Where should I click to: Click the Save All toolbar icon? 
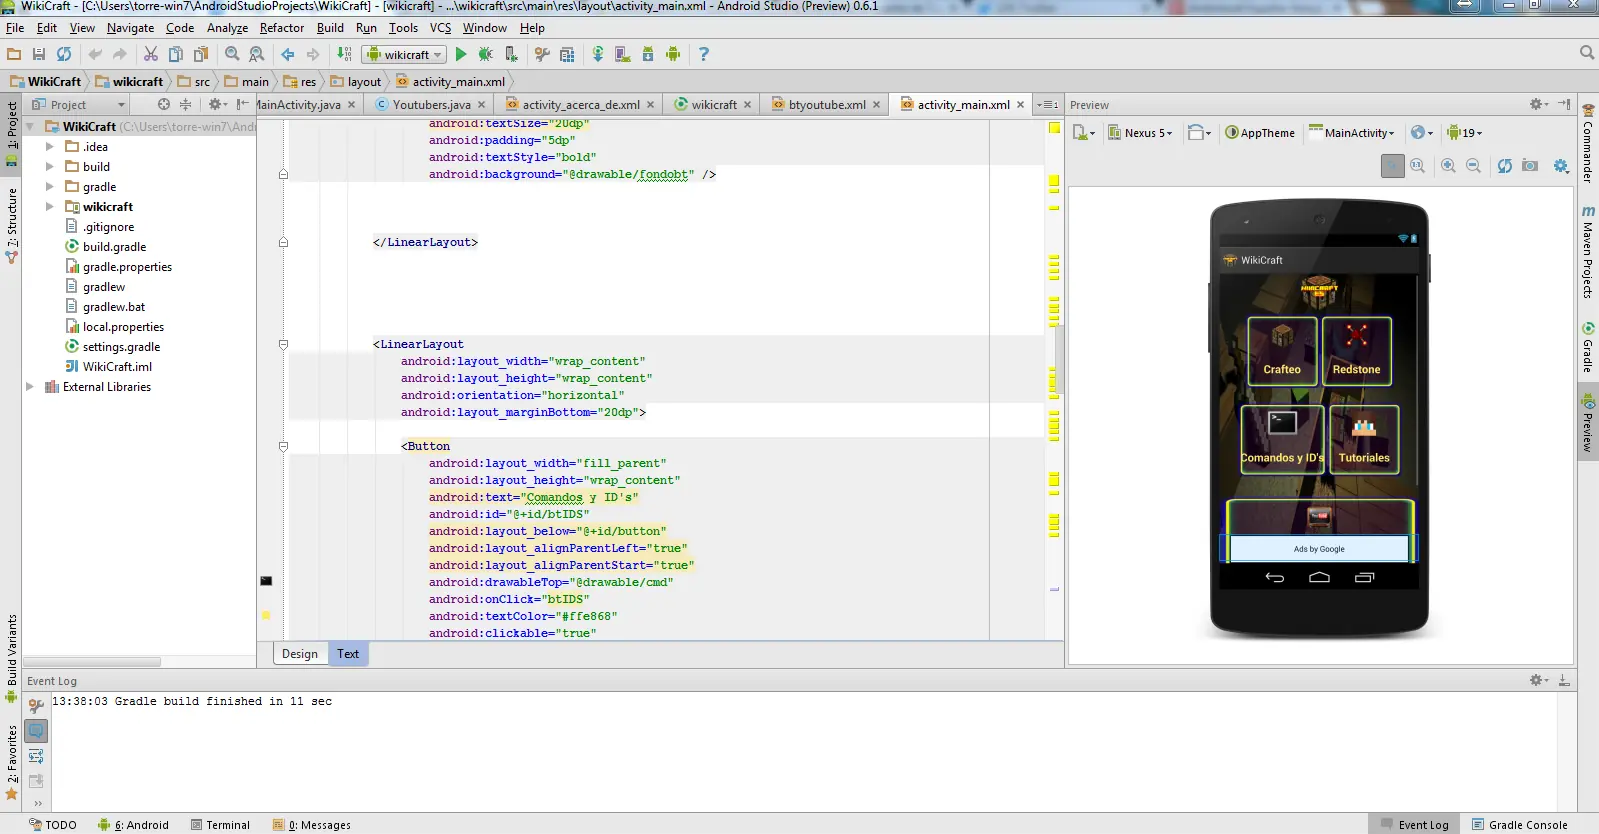tap(39, 54)
